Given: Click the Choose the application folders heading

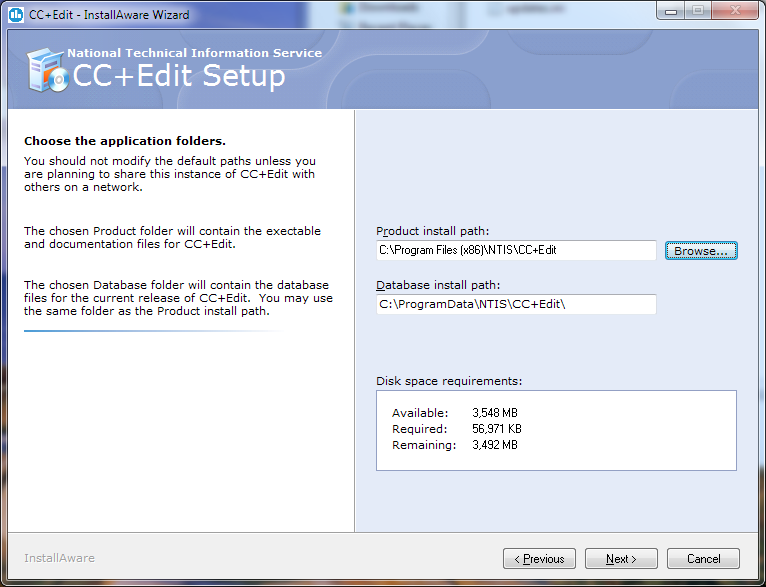Looking at the screenshot, I should pyautogui.click(x=125, y=141).
